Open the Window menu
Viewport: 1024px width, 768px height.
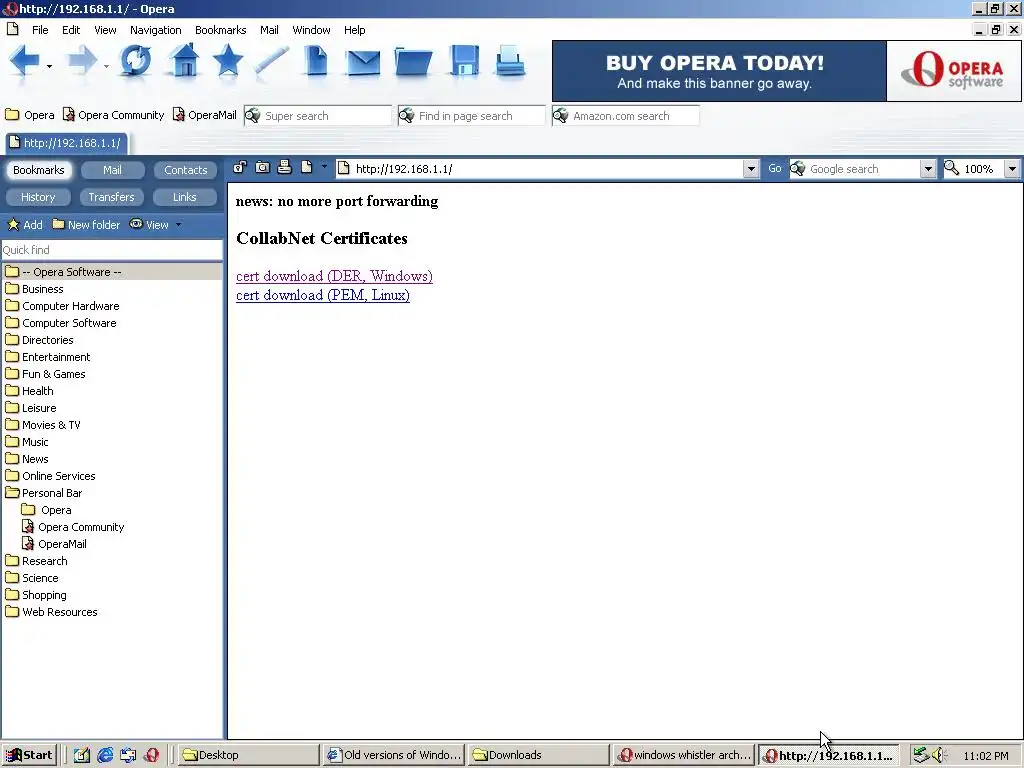click(x=312, y=30)
